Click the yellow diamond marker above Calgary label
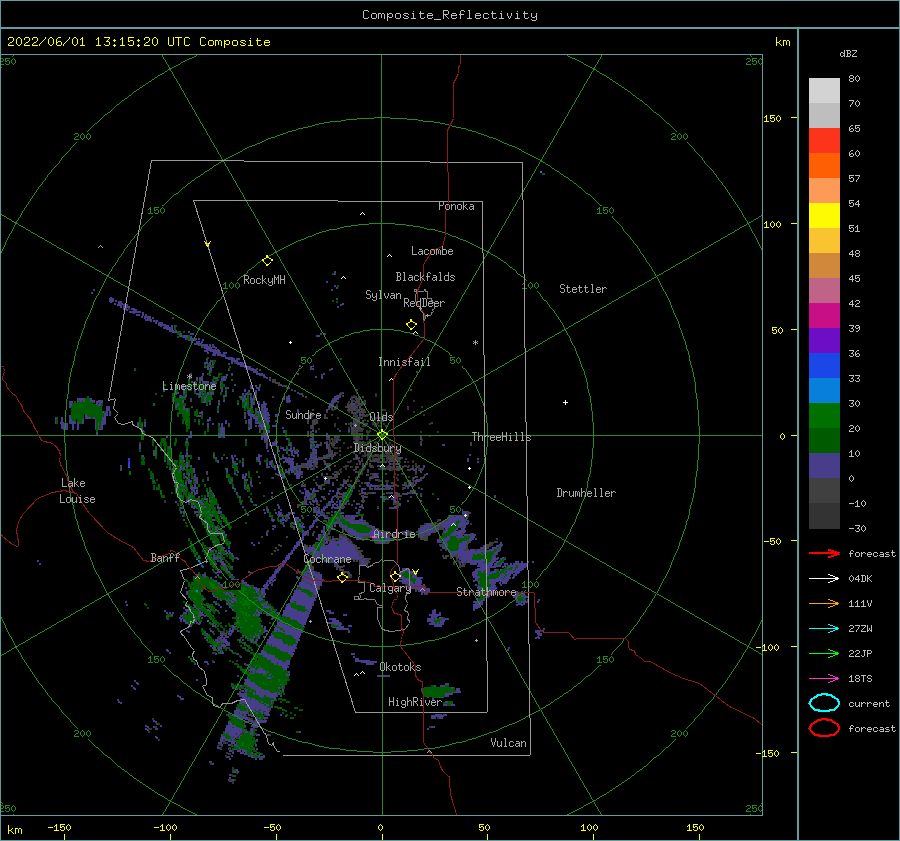The width and height of the screenshot is (900, 841). (x=395, y=576)
